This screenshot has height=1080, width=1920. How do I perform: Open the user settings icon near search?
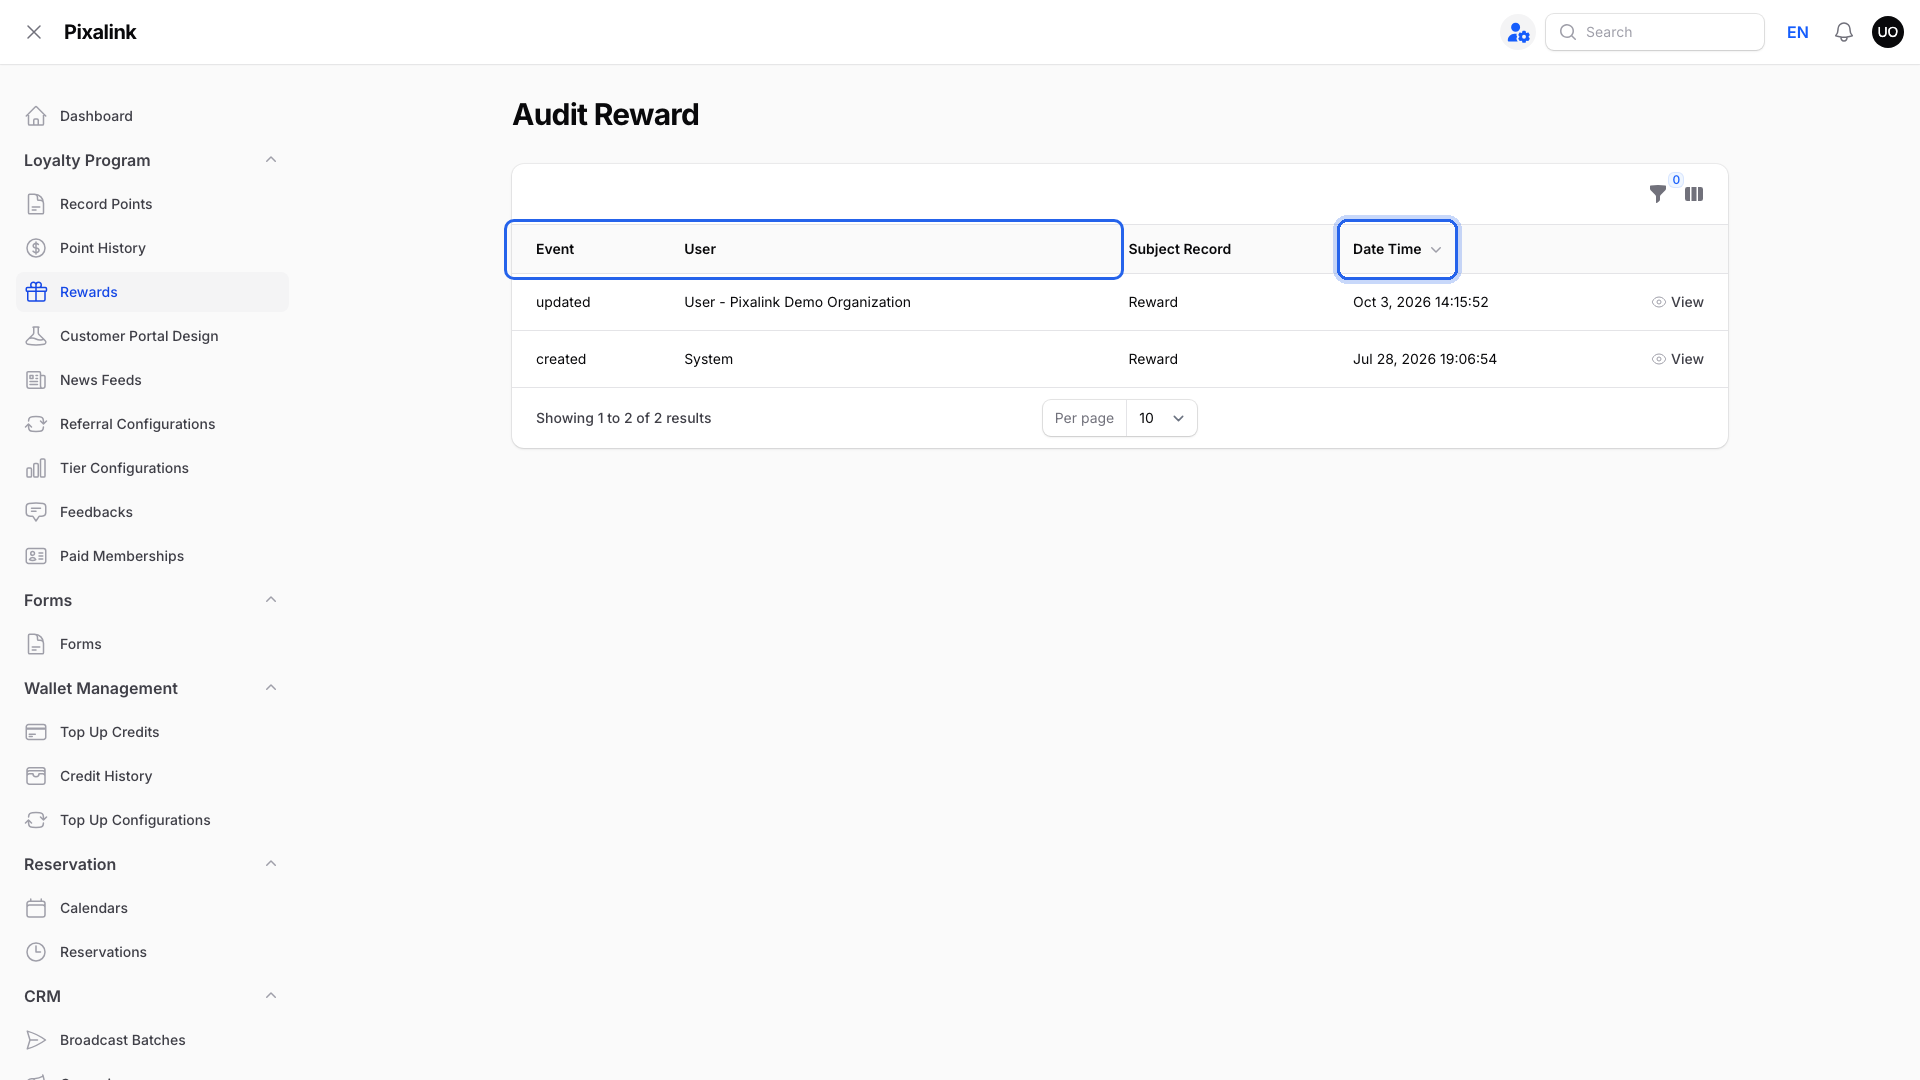[1518, 32]
